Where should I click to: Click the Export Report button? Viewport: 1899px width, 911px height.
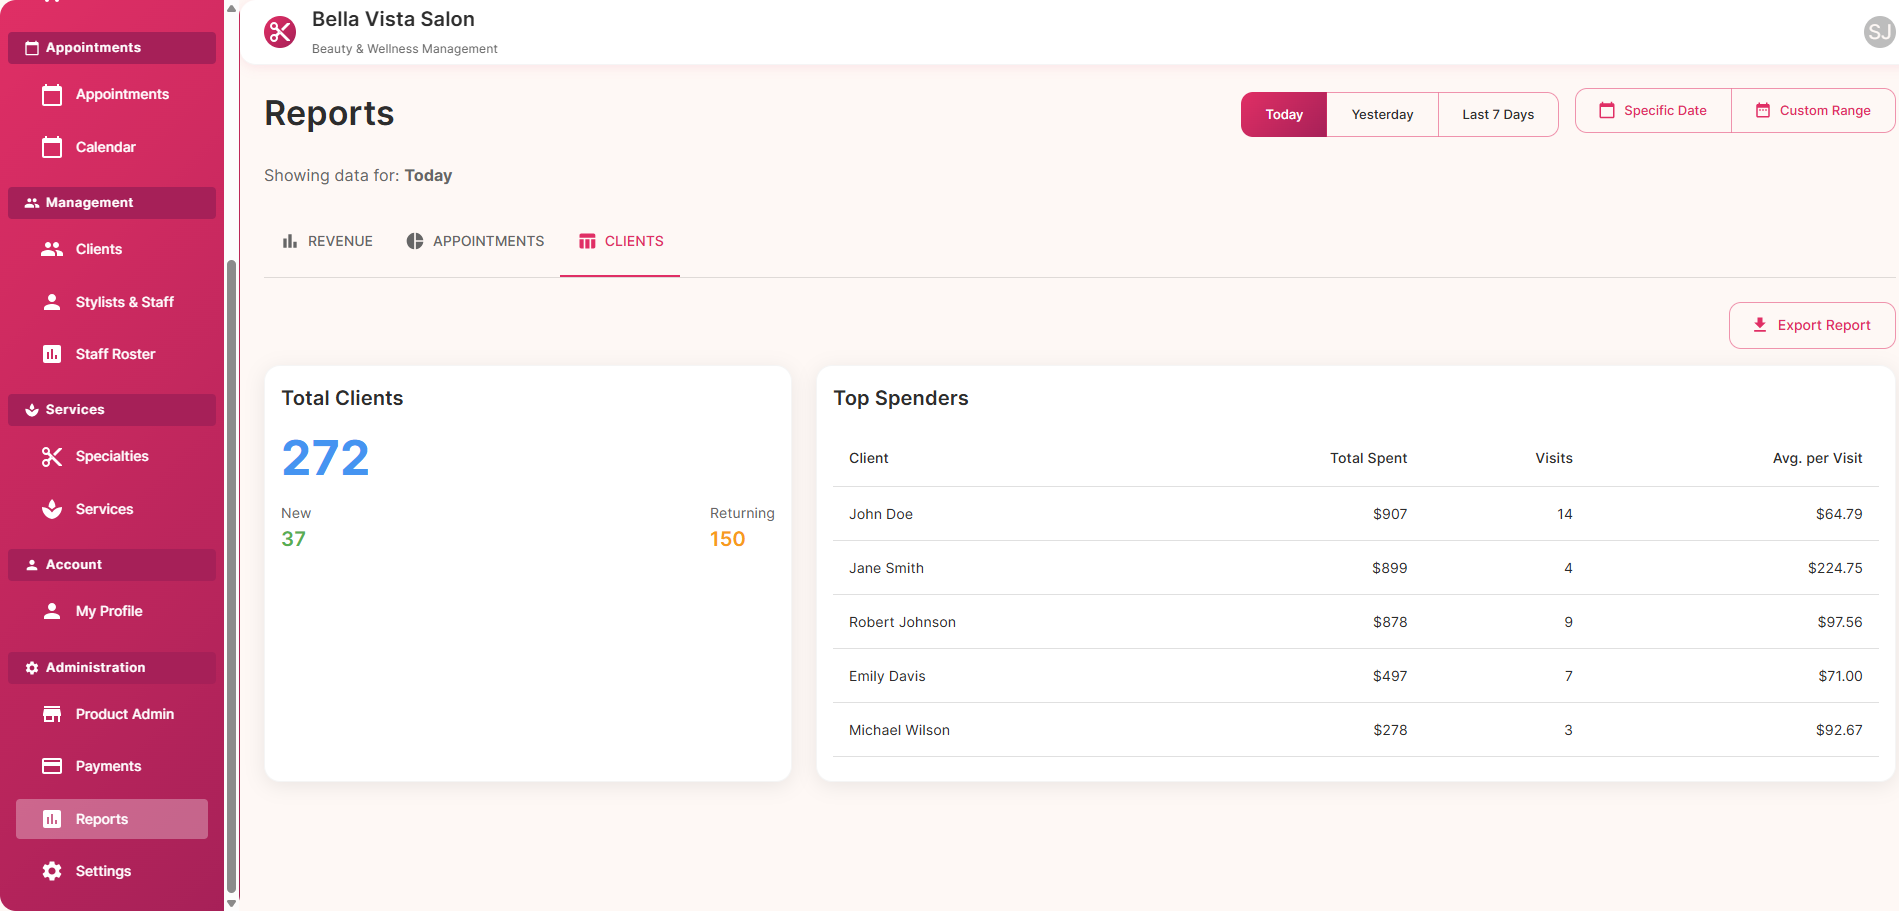click(x=1811, y=326)
